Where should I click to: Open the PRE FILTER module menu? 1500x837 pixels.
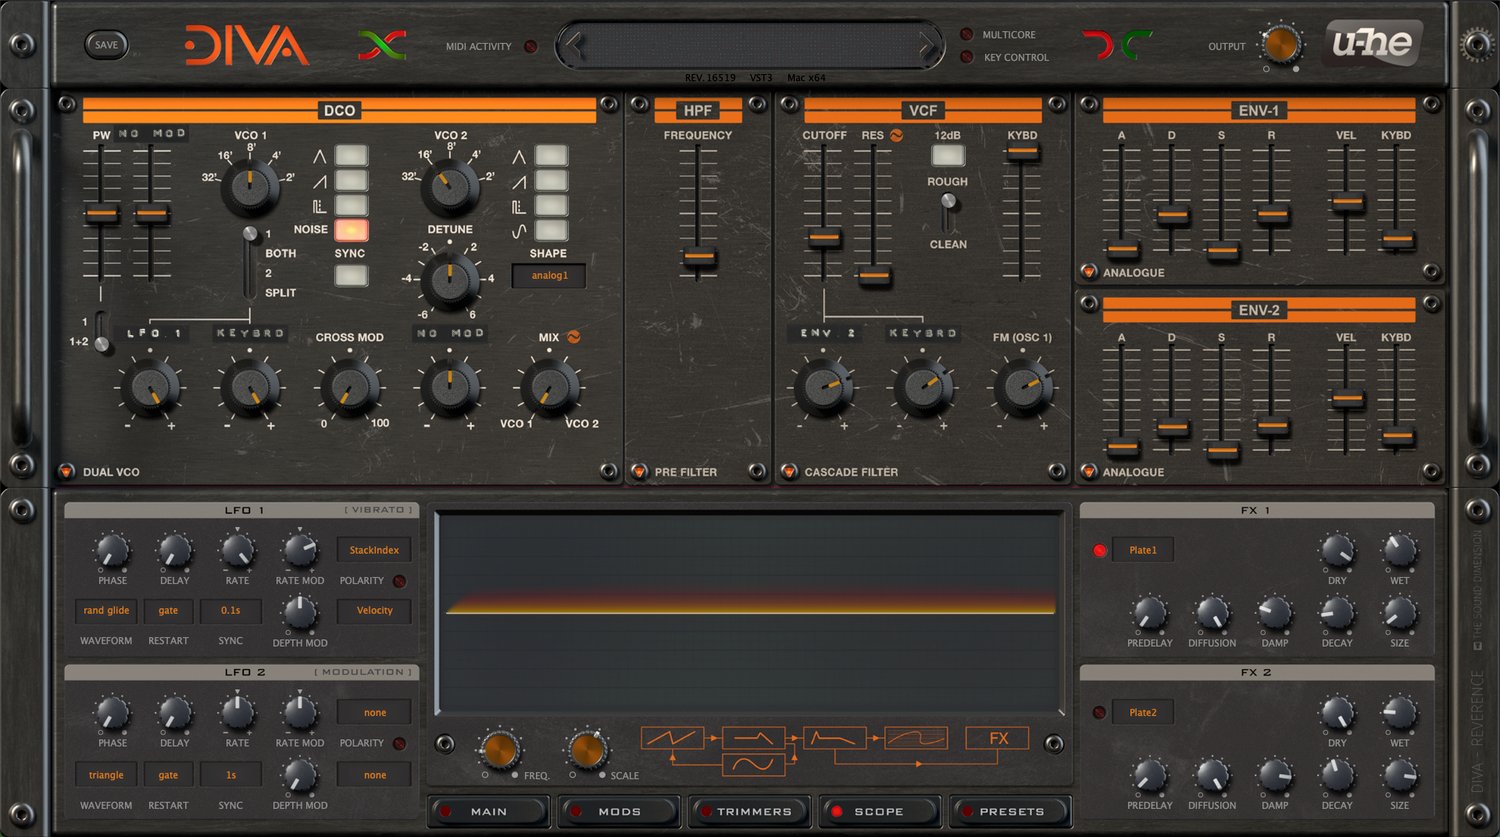point(639,471)
